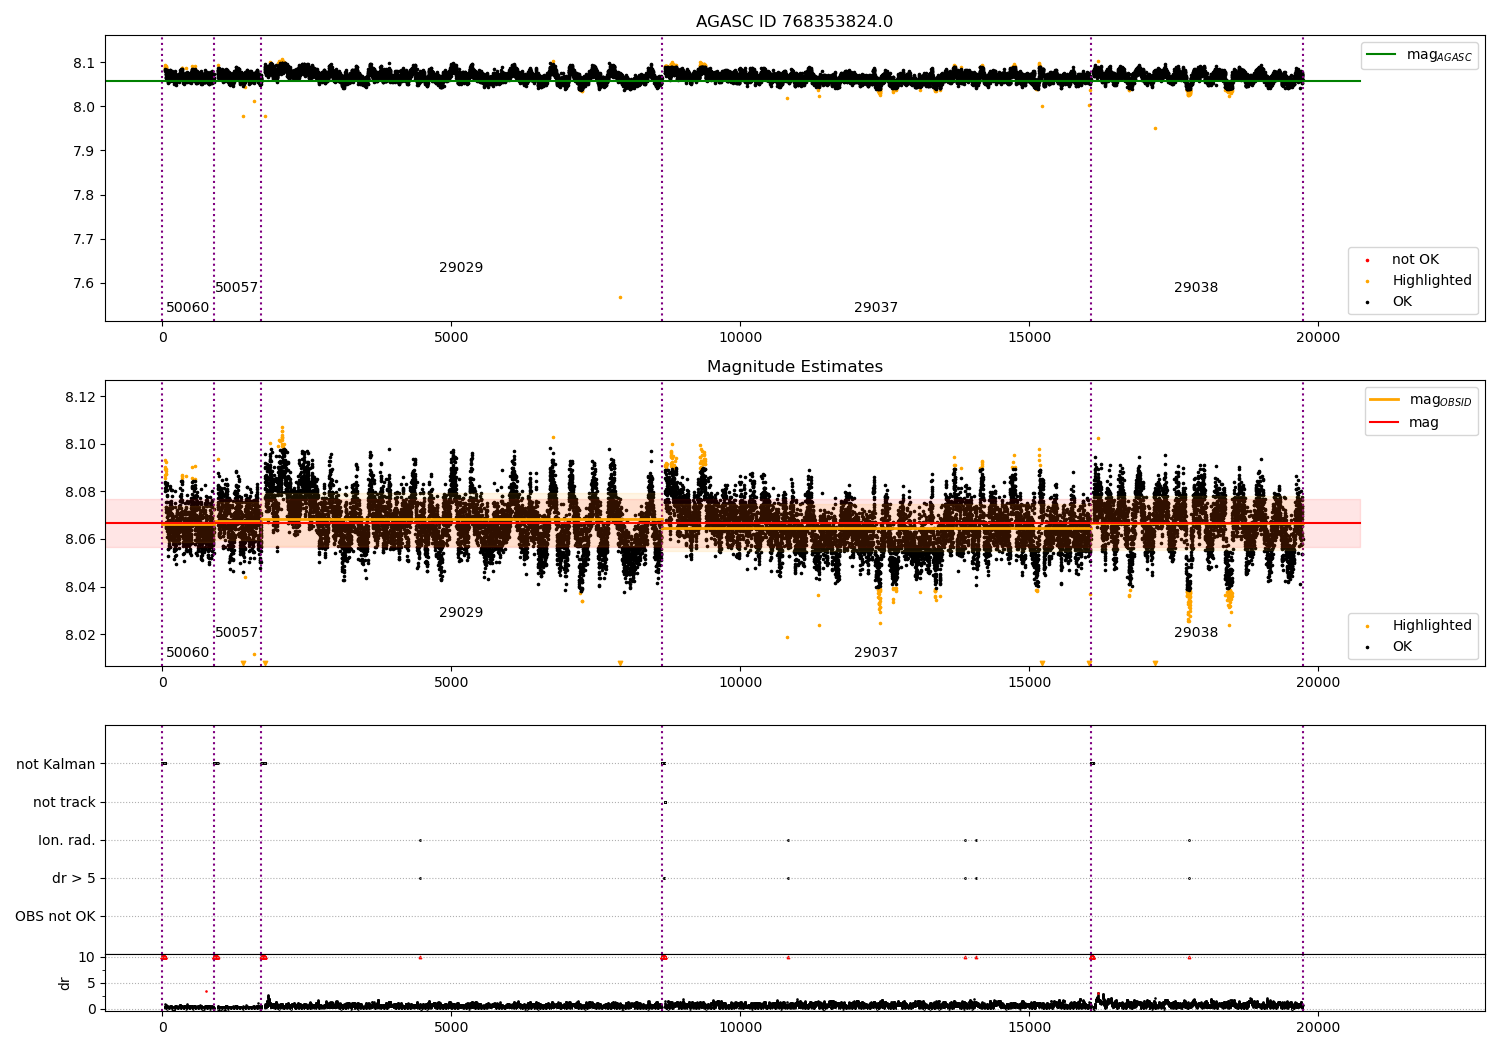Click the 'not OK' legend entry in top plot
Image resolution: width=1500 pixels, height=1050 pixels.
[1414, 260]
